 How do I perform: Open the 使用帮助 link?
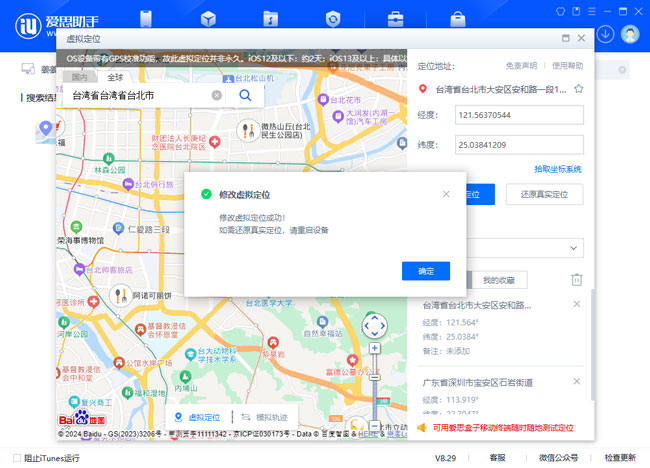click(568, 65)
